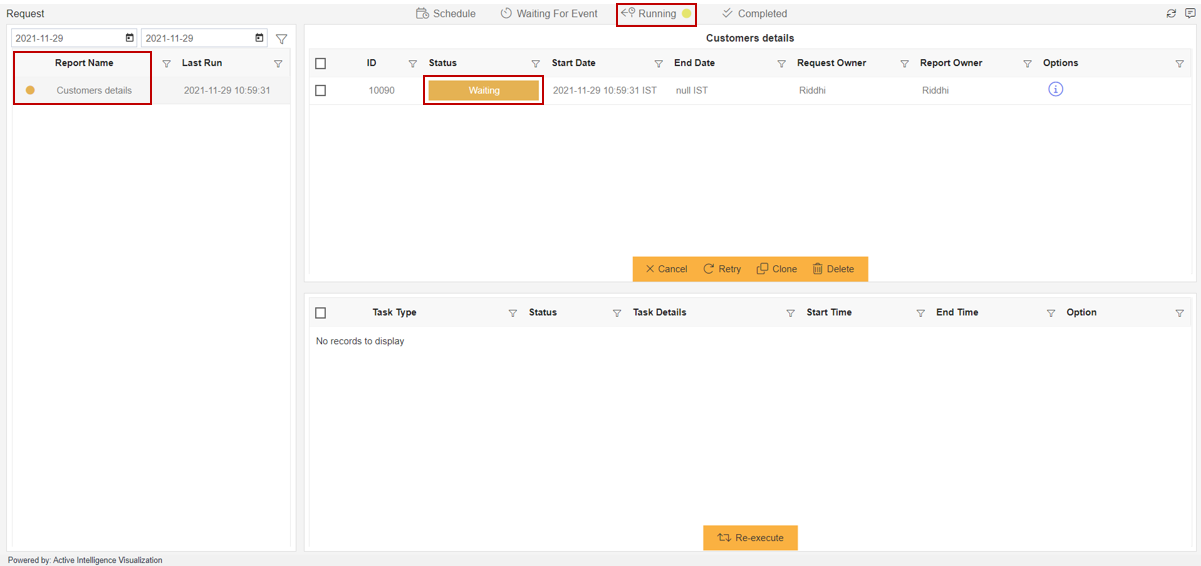Filter the request Status column
Viewport: 1201px width, 566px height.
[535, 64]
